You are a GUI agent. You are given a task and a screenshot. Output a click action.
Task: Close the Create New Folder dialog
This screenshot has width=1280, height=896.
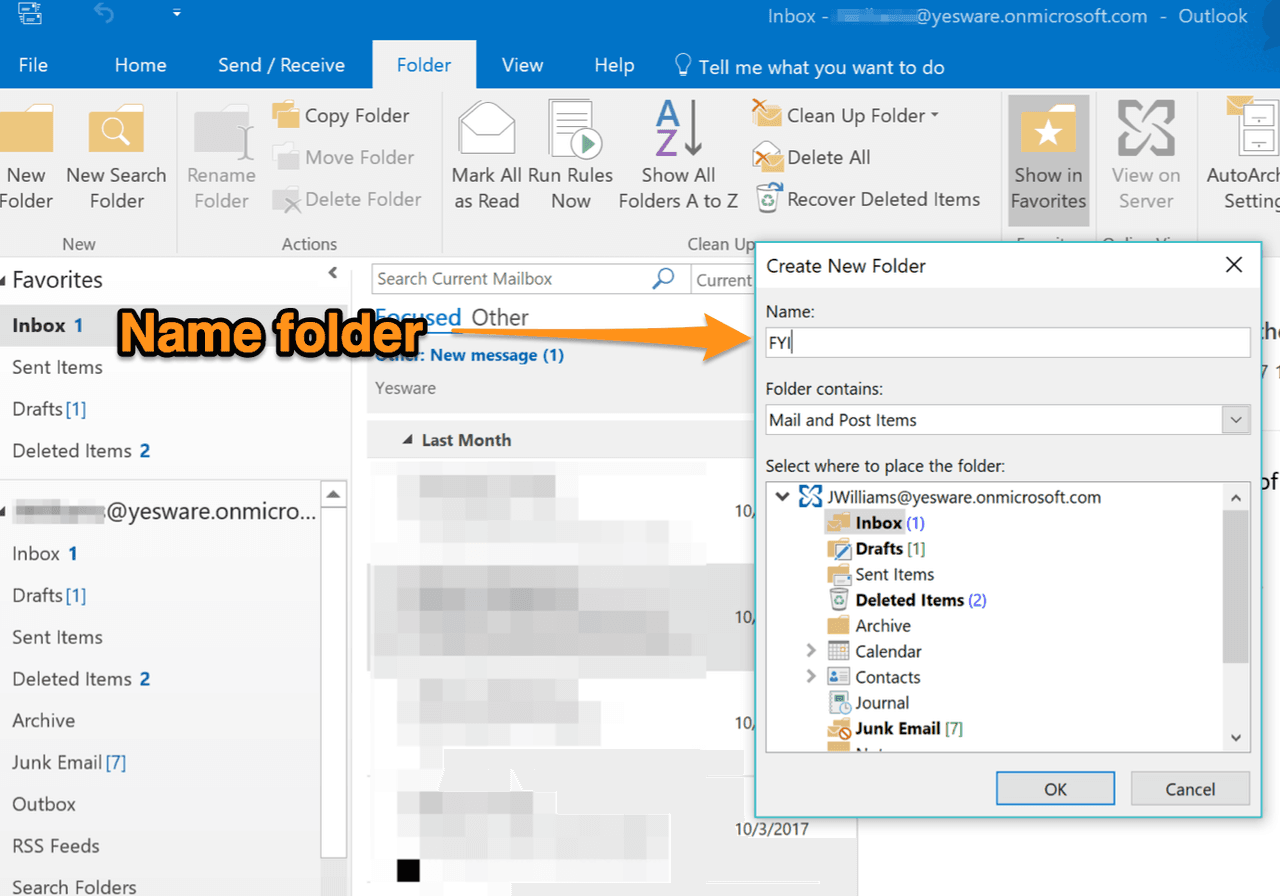(1234, 265)
